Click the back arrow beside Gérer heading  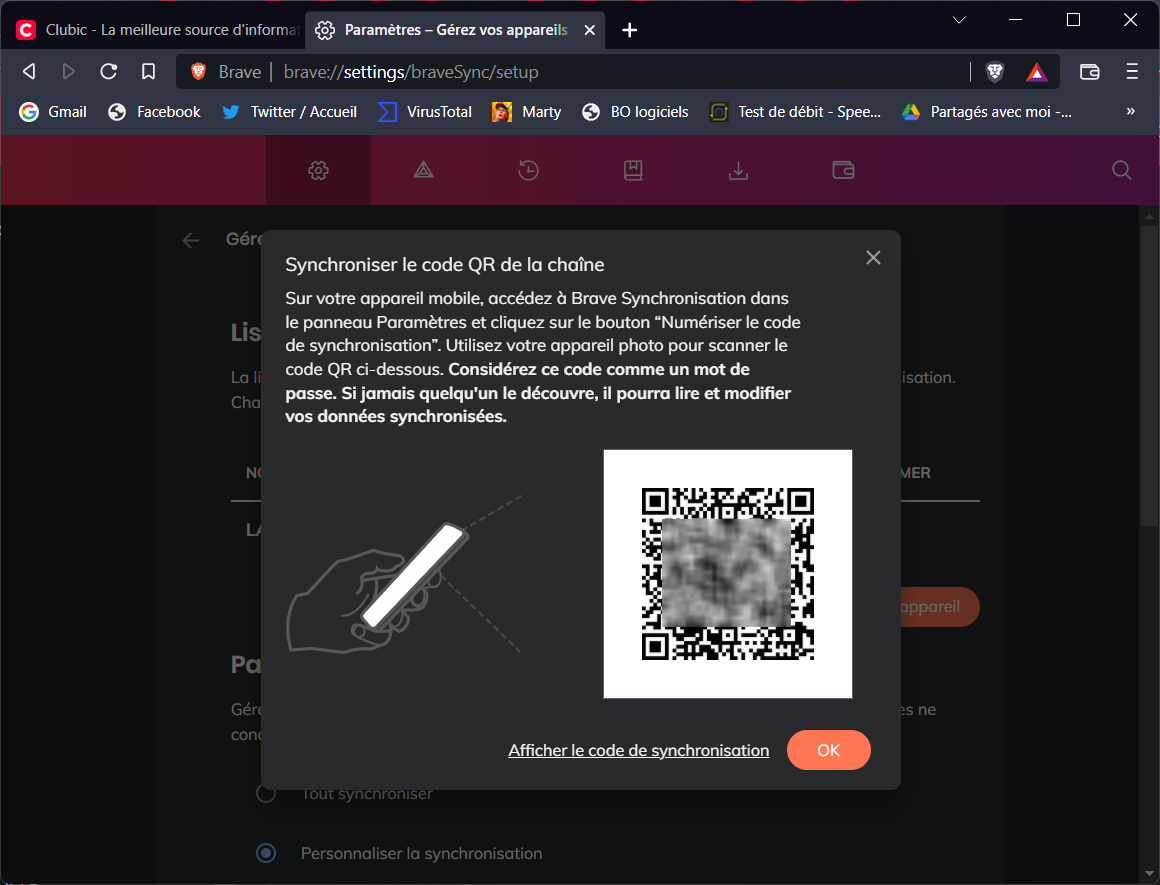pyautogui.click(x=191, y=240)
